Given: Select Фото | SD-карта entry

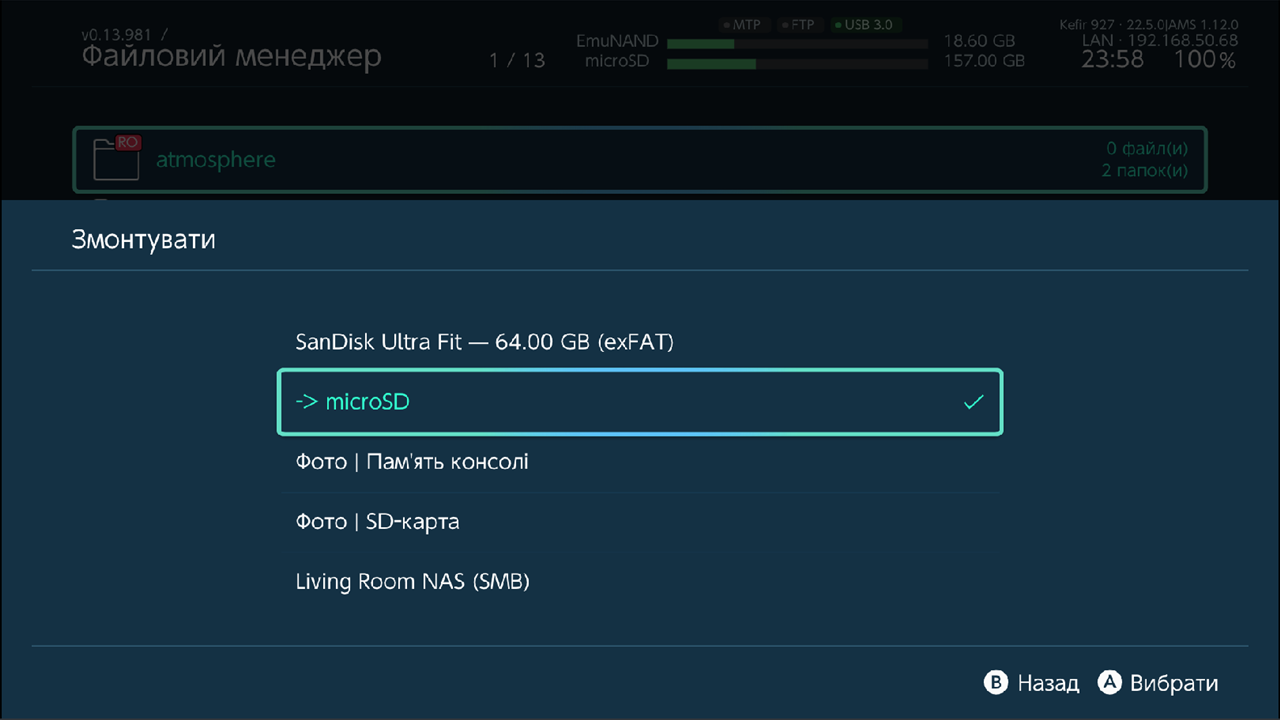Looking at the screenshot, I should coord(639,522).
